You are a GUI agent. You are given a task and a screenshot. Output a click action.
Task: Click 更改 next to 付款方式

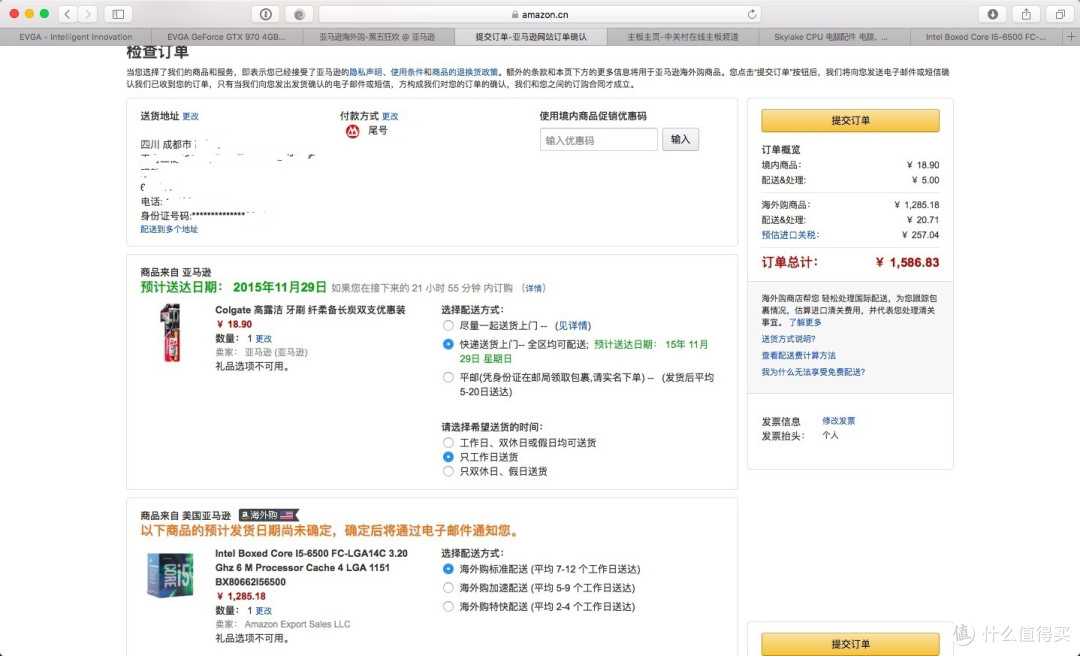point(390,116)
